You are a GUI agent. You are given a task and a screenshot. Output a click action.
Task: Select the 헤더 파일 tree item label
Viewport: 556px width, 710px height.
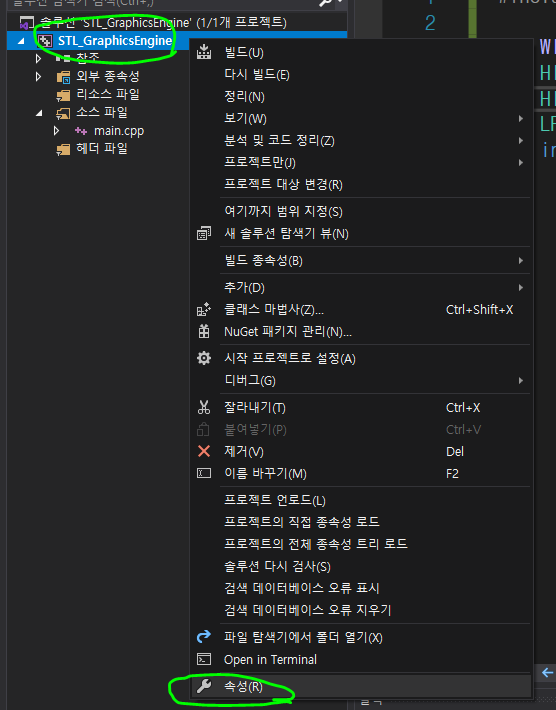[102, 149]
